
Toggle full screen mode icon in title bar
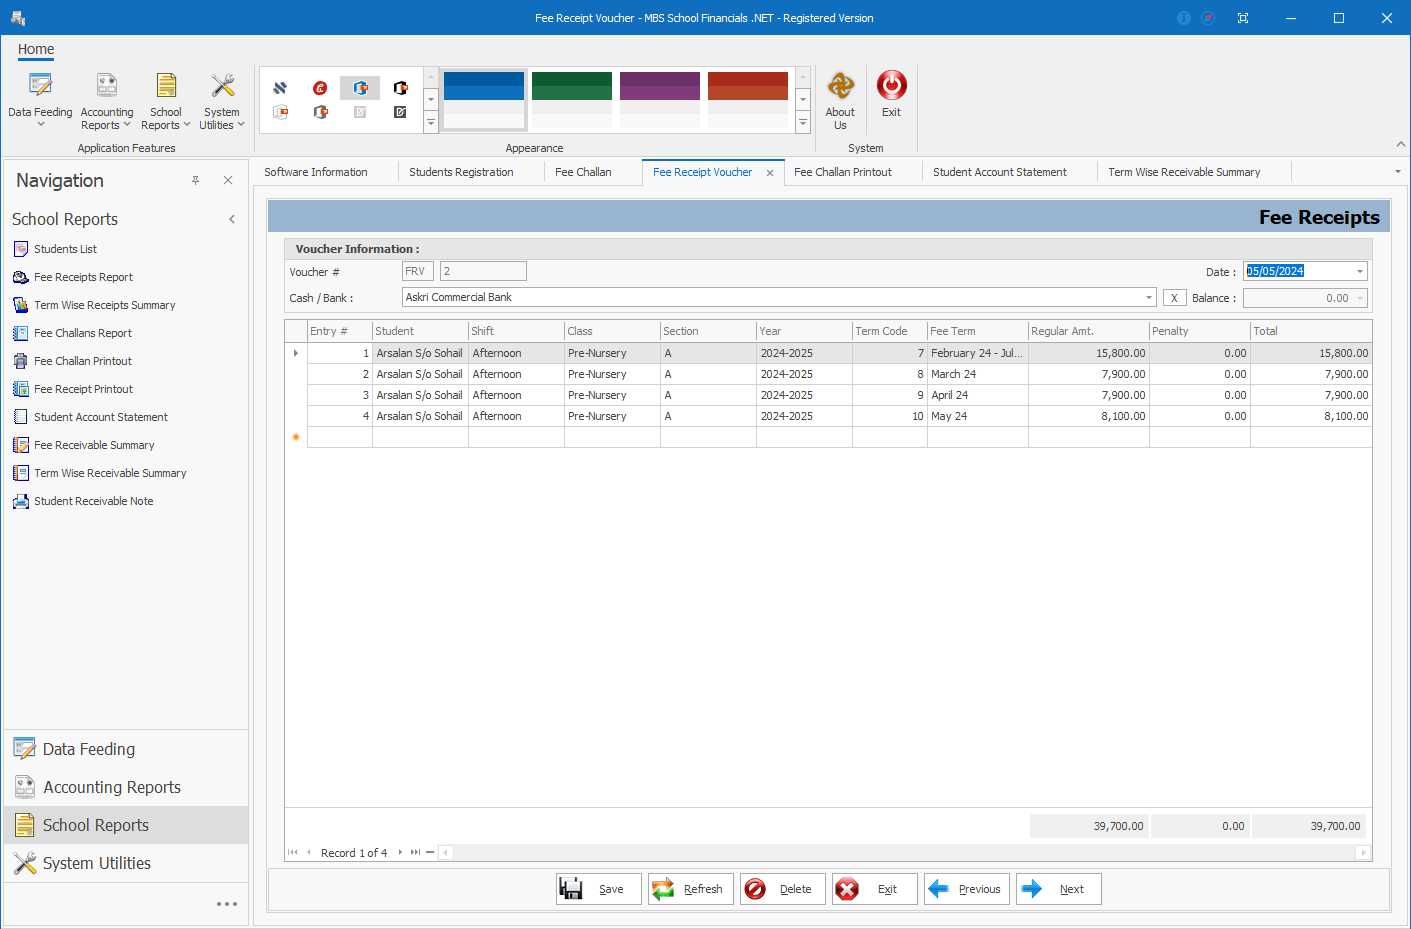(1243, 18)
